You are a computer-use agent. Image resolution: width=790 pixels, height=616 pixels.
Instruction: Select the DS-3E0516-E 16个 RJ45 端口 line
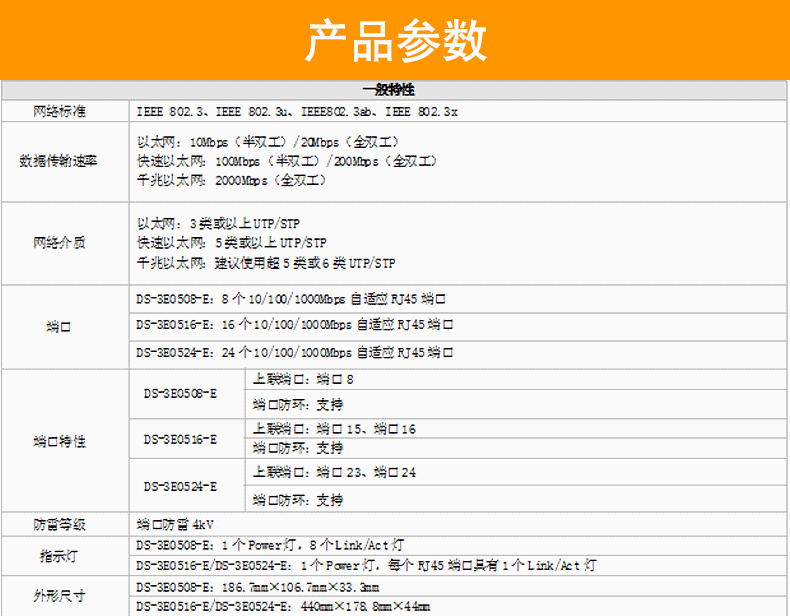click(x=294, y=325)
